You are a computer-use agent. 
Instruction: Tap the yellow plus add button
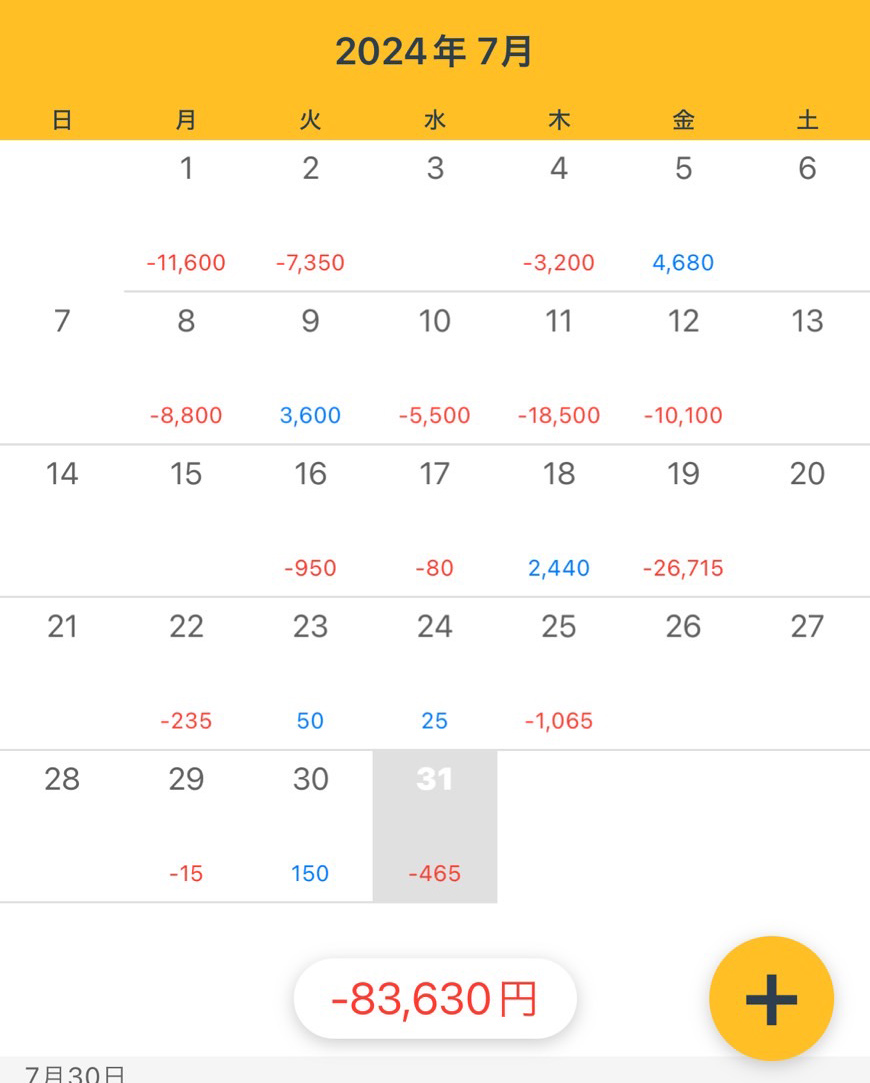tap(771, 998)
